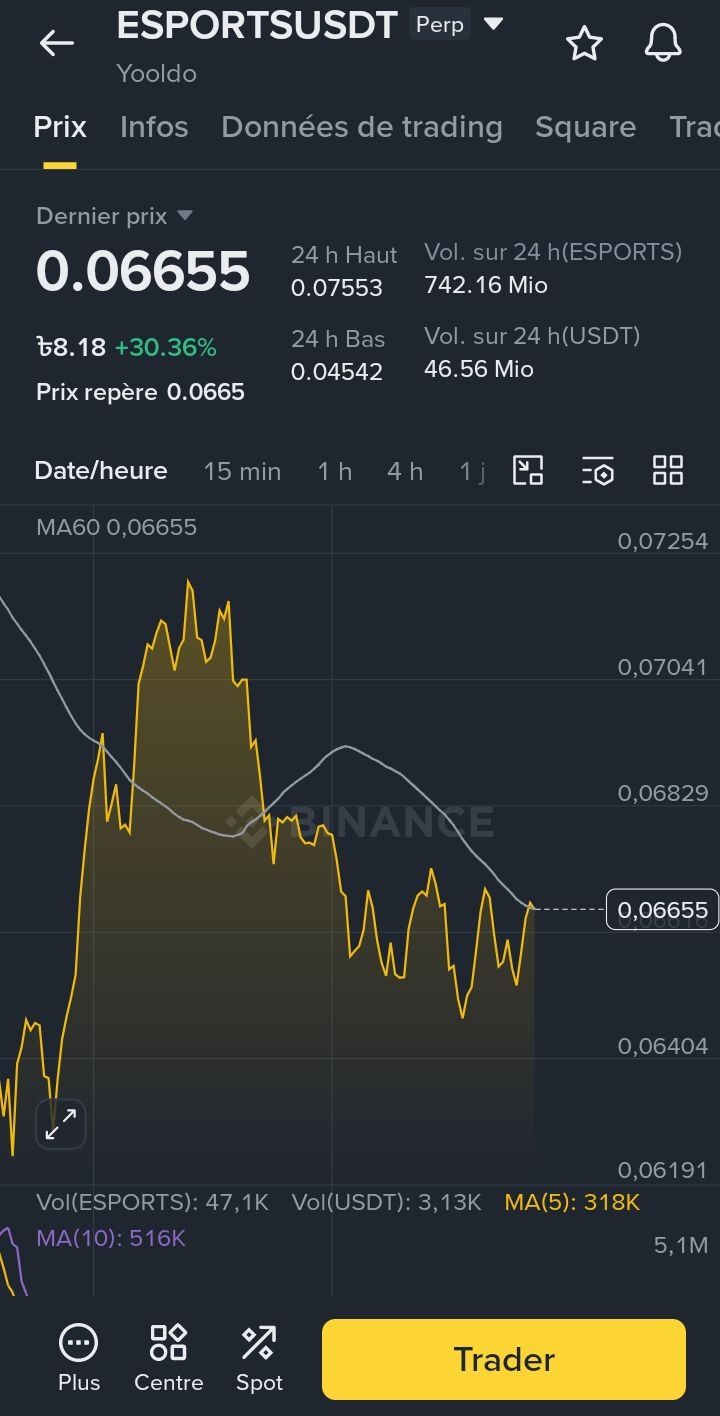This screenshot has height=1416, width=720.
Task: Select the Prix tab
Action: pos(60,127)
